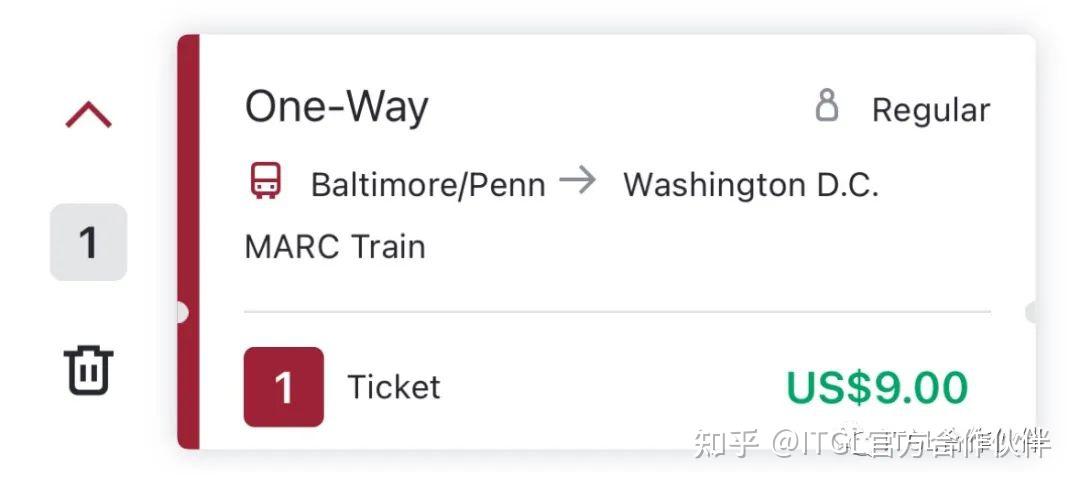Screen dimensions: 1080x488
Task: Click the red up chevron arrow
Action: click(x=89, y=116)
